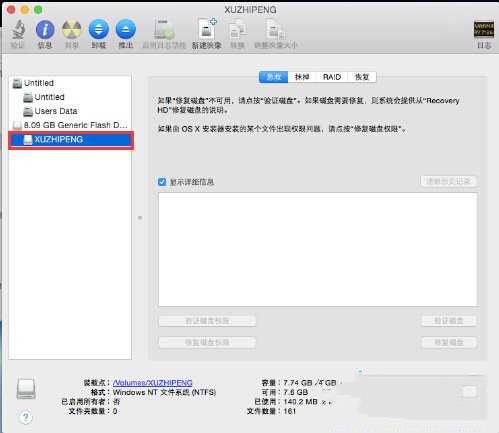Click the Verify microscope toolbar icon

click(x=18, y=30)
